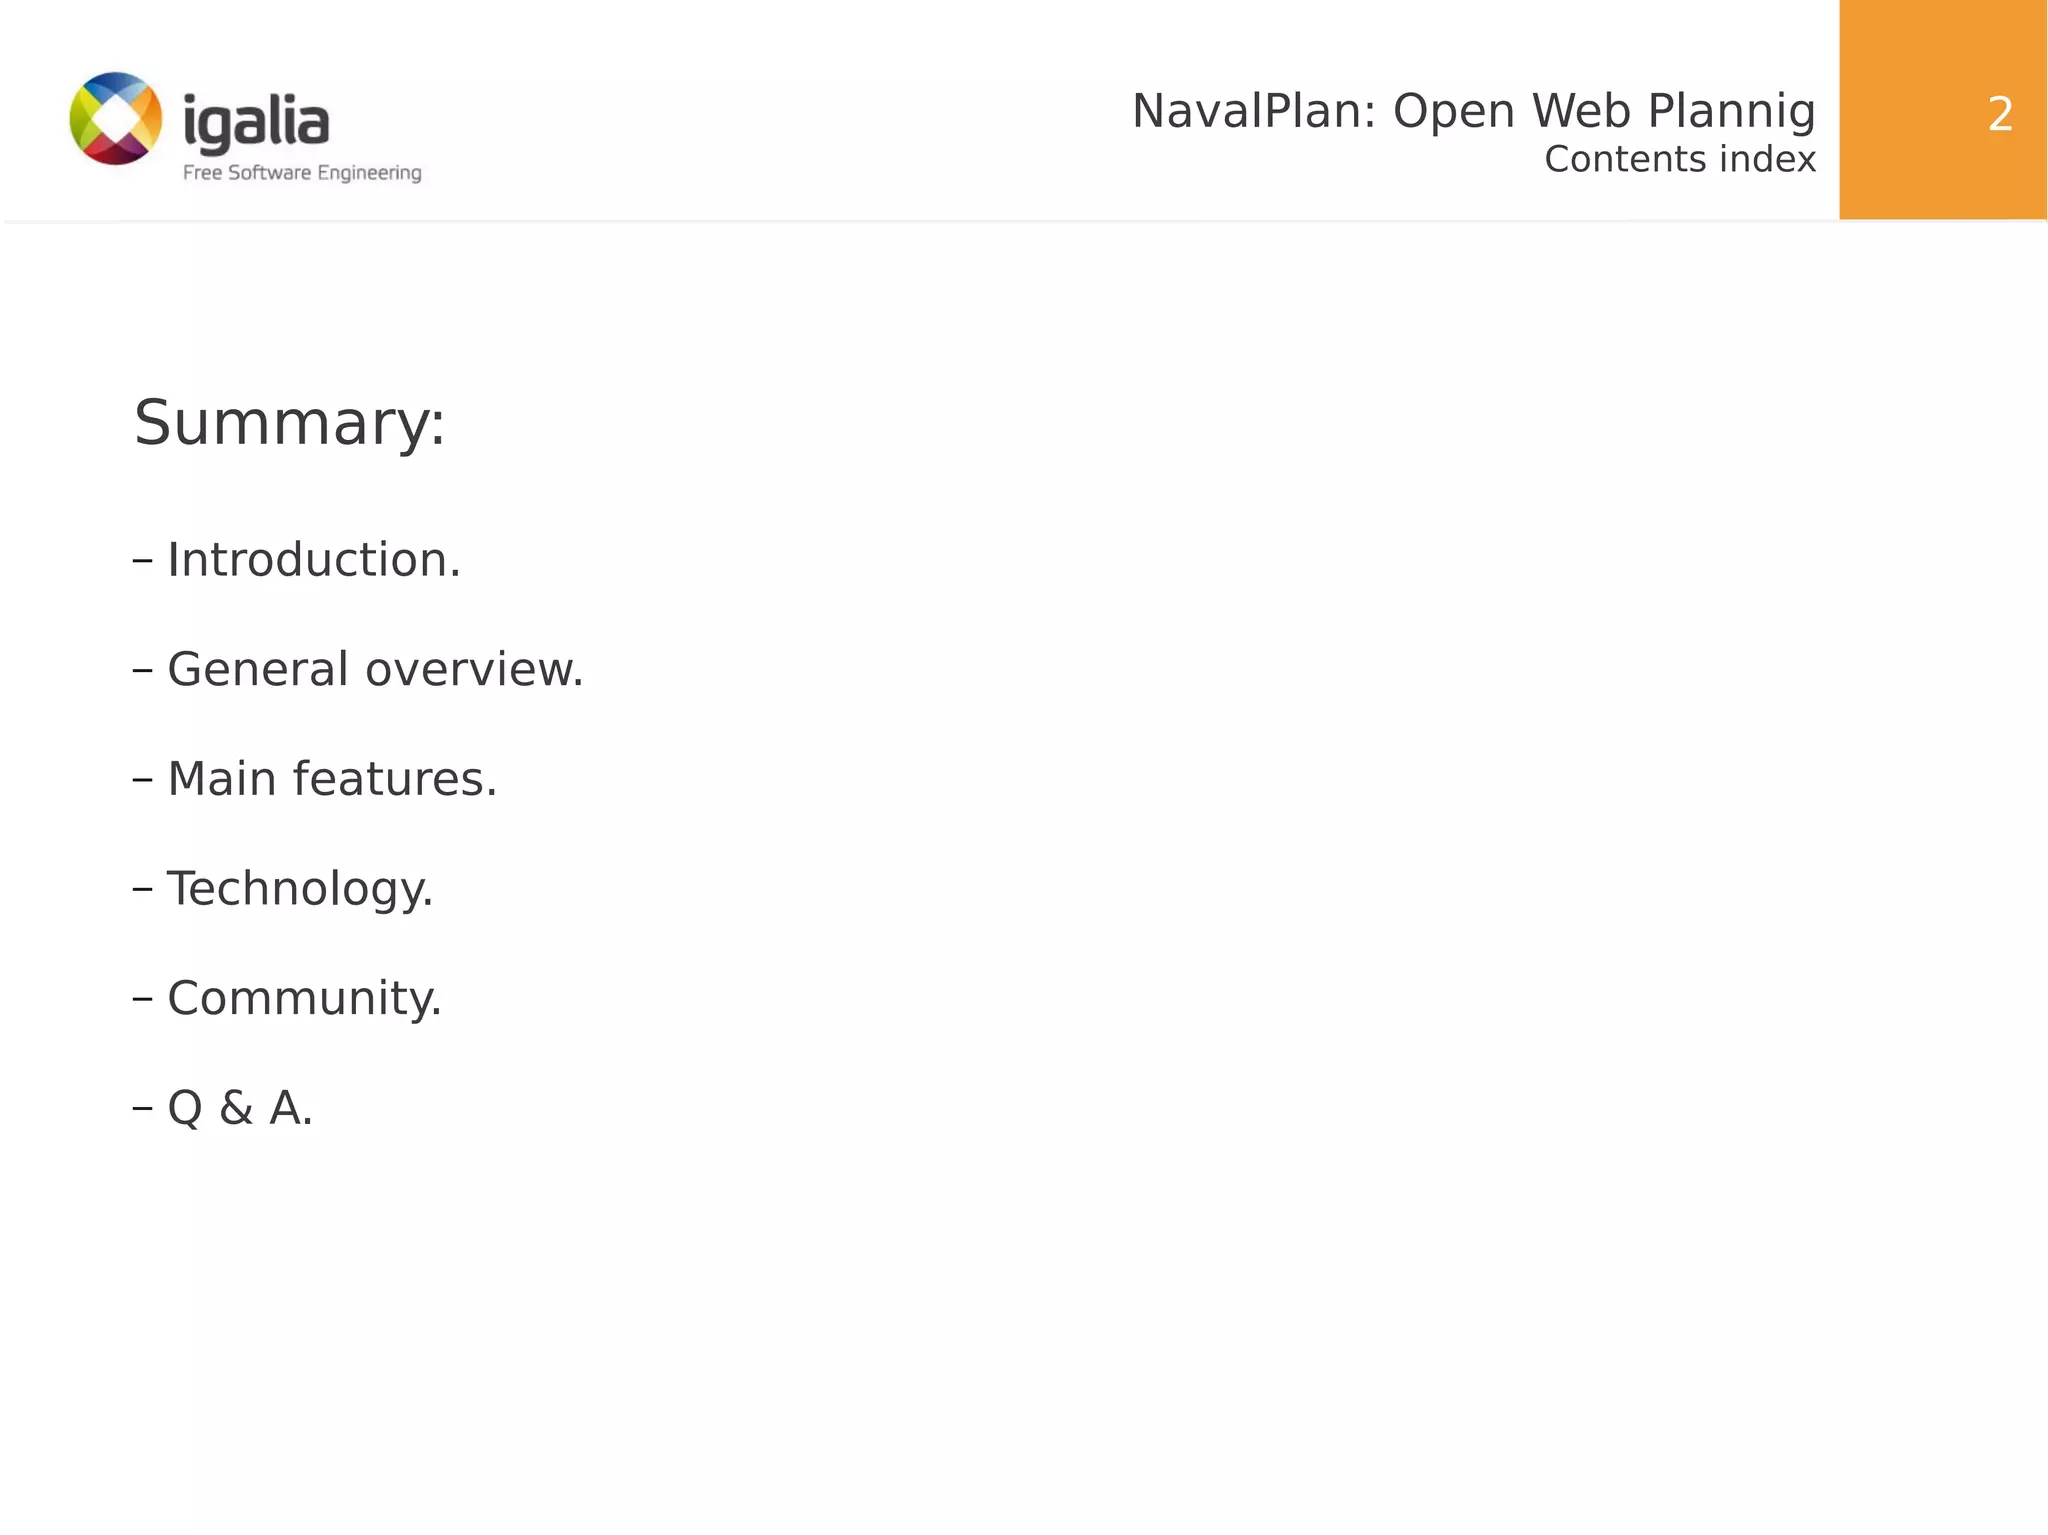Click the dash before General overview
The image size is (2048, 1535).
142,671
